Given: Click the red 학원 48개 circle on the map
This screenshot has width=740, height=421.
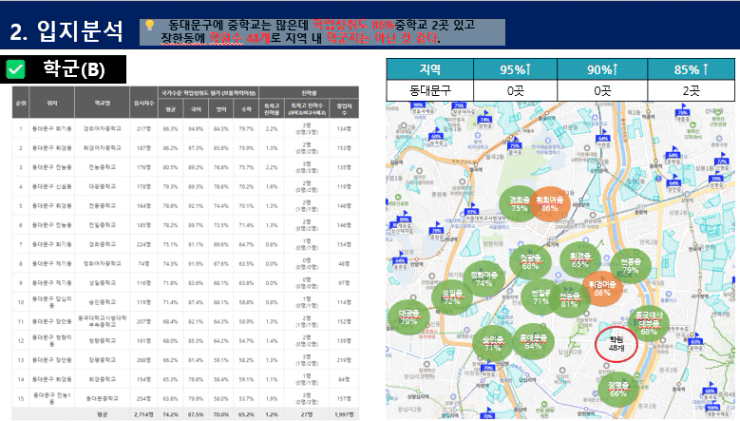Looking at the screenshot, I should [616, 345].
